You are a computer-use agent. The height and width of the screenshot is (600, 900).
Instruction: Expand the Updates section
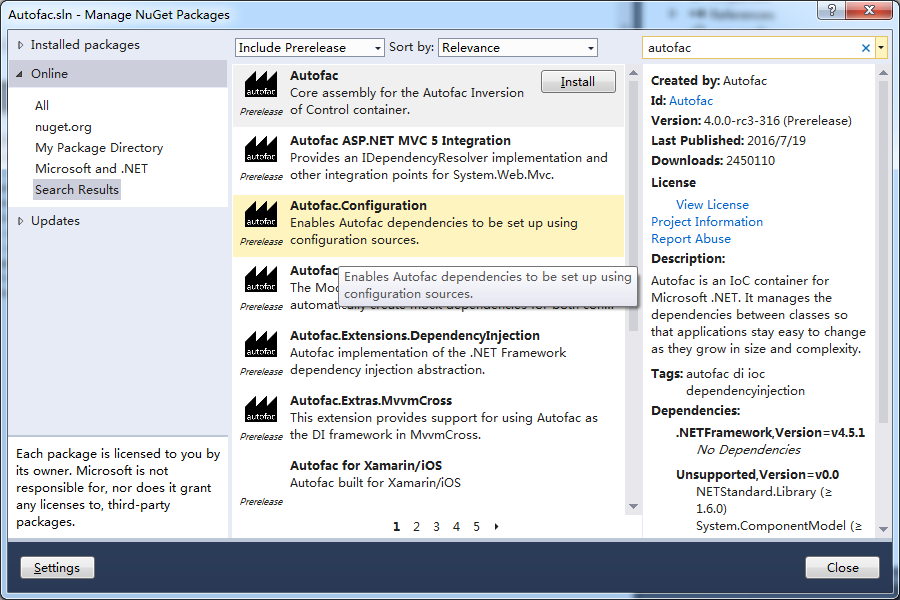point(21,221)
